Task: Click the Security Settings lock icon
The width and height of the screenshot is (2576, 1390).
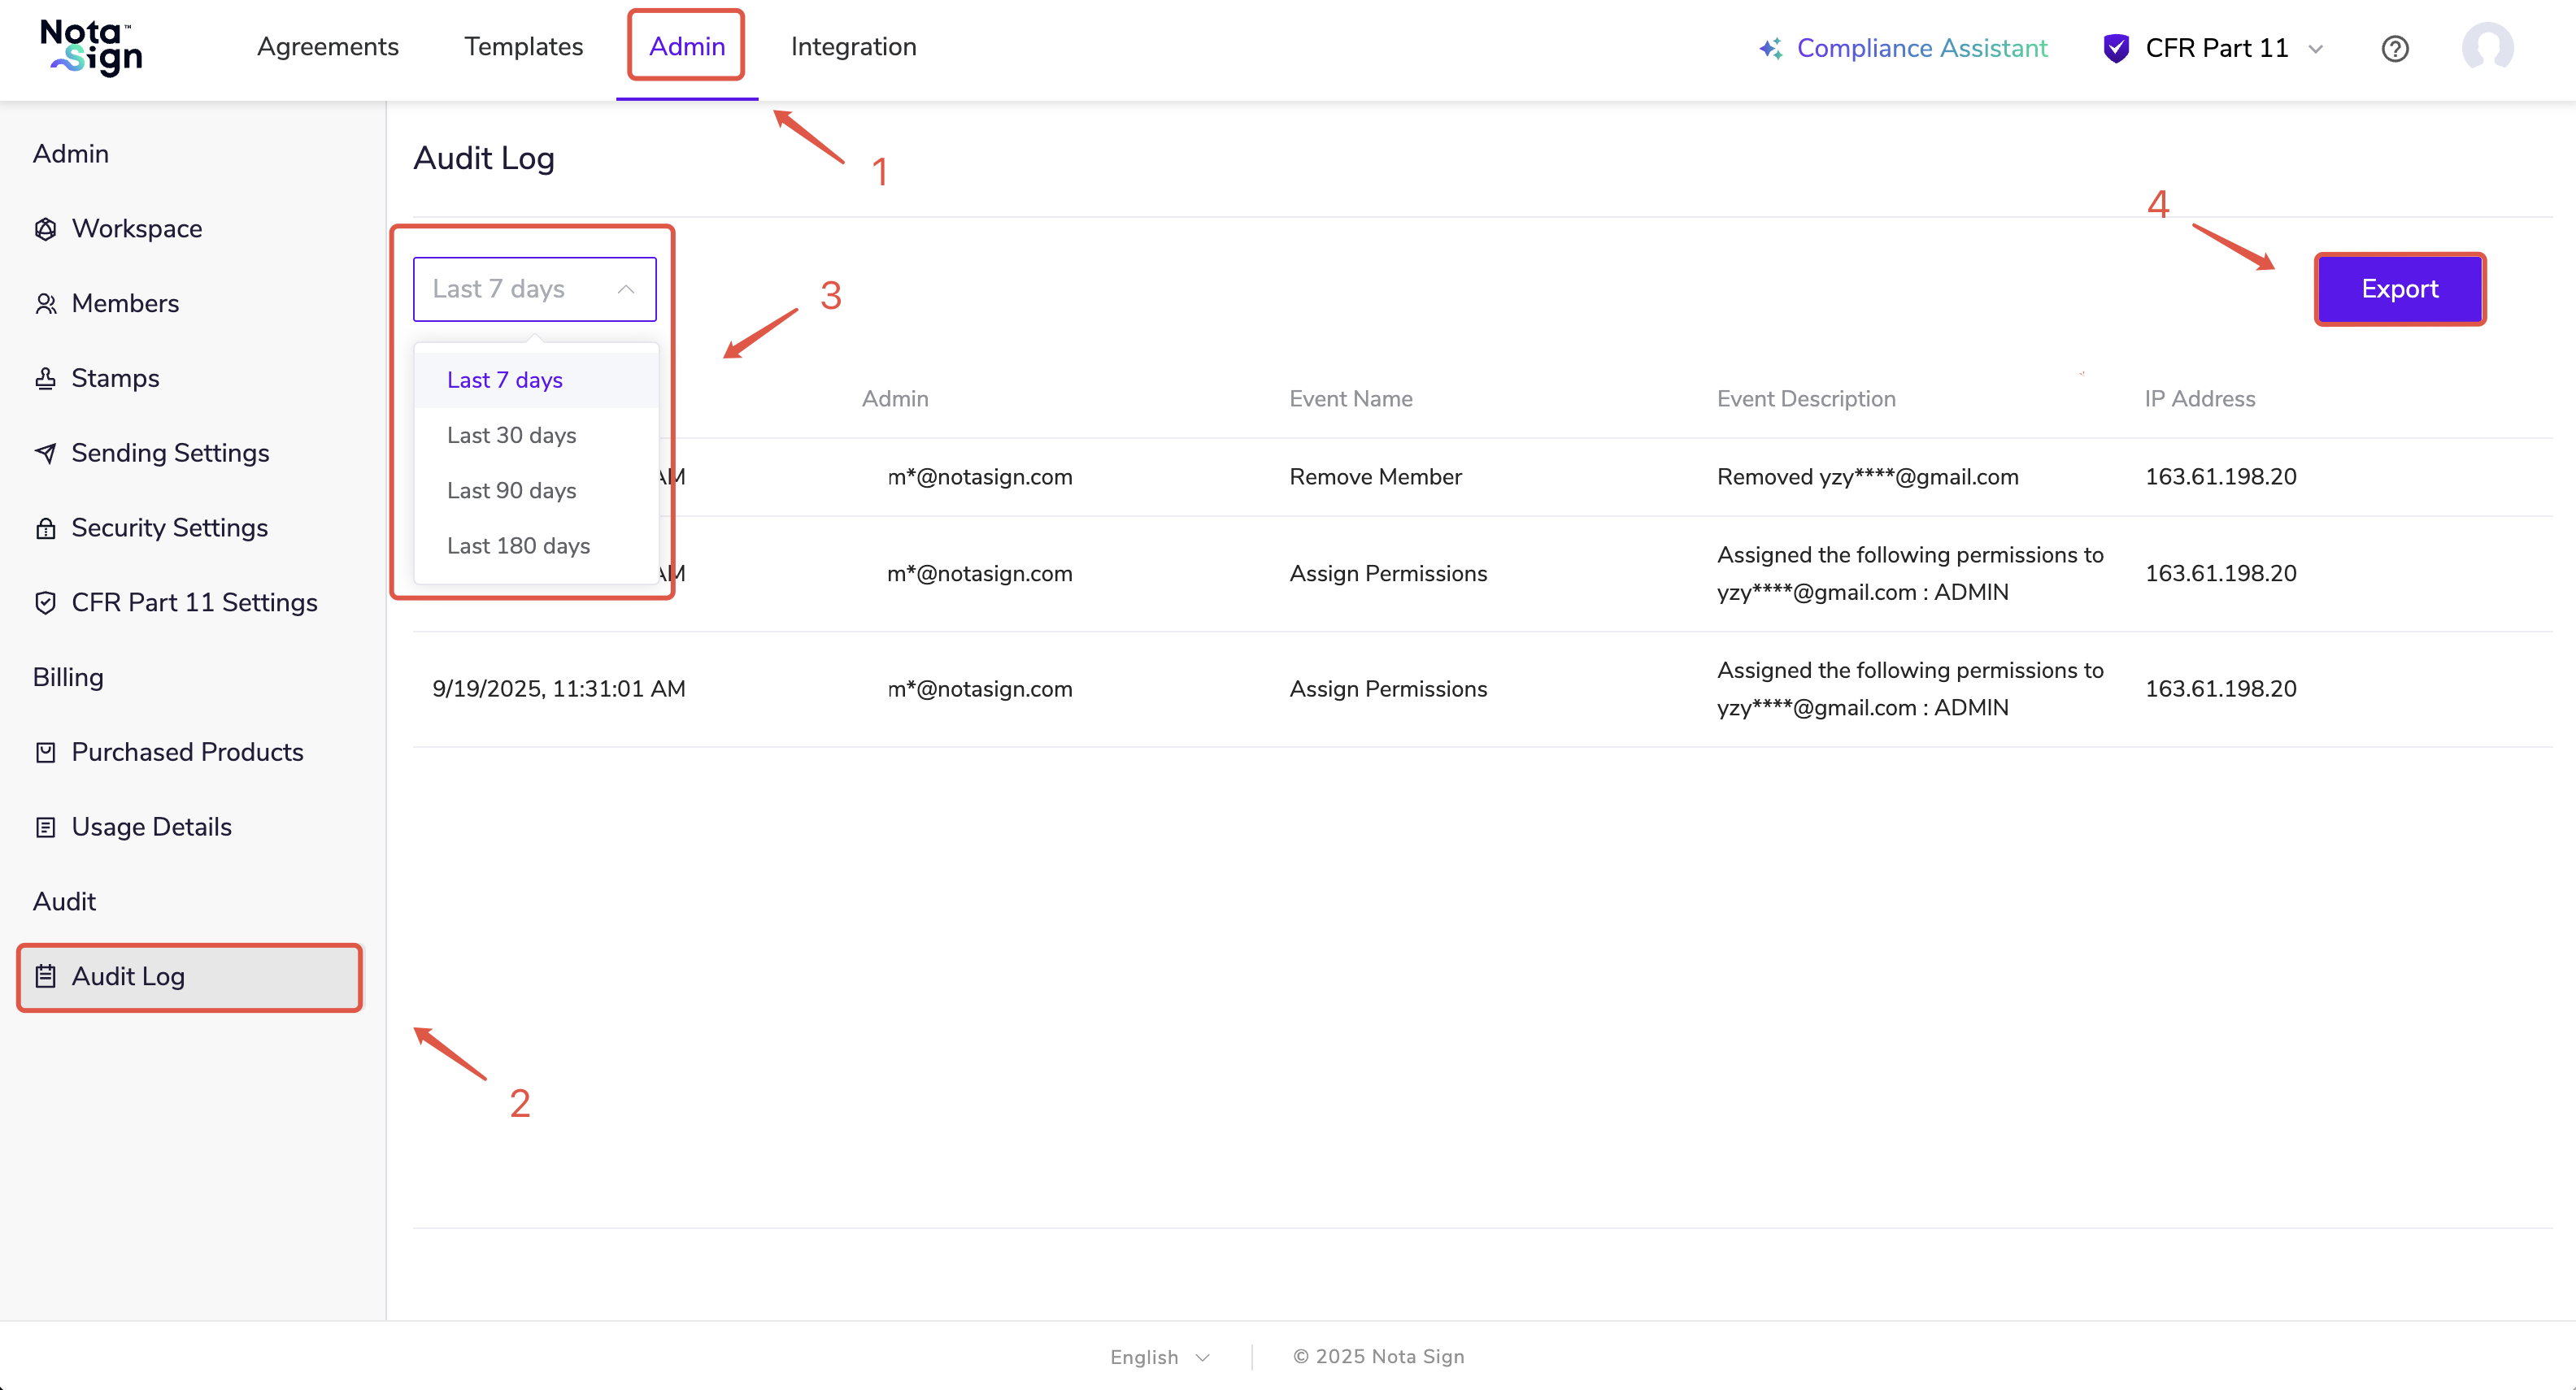Action: coord(45,528)
